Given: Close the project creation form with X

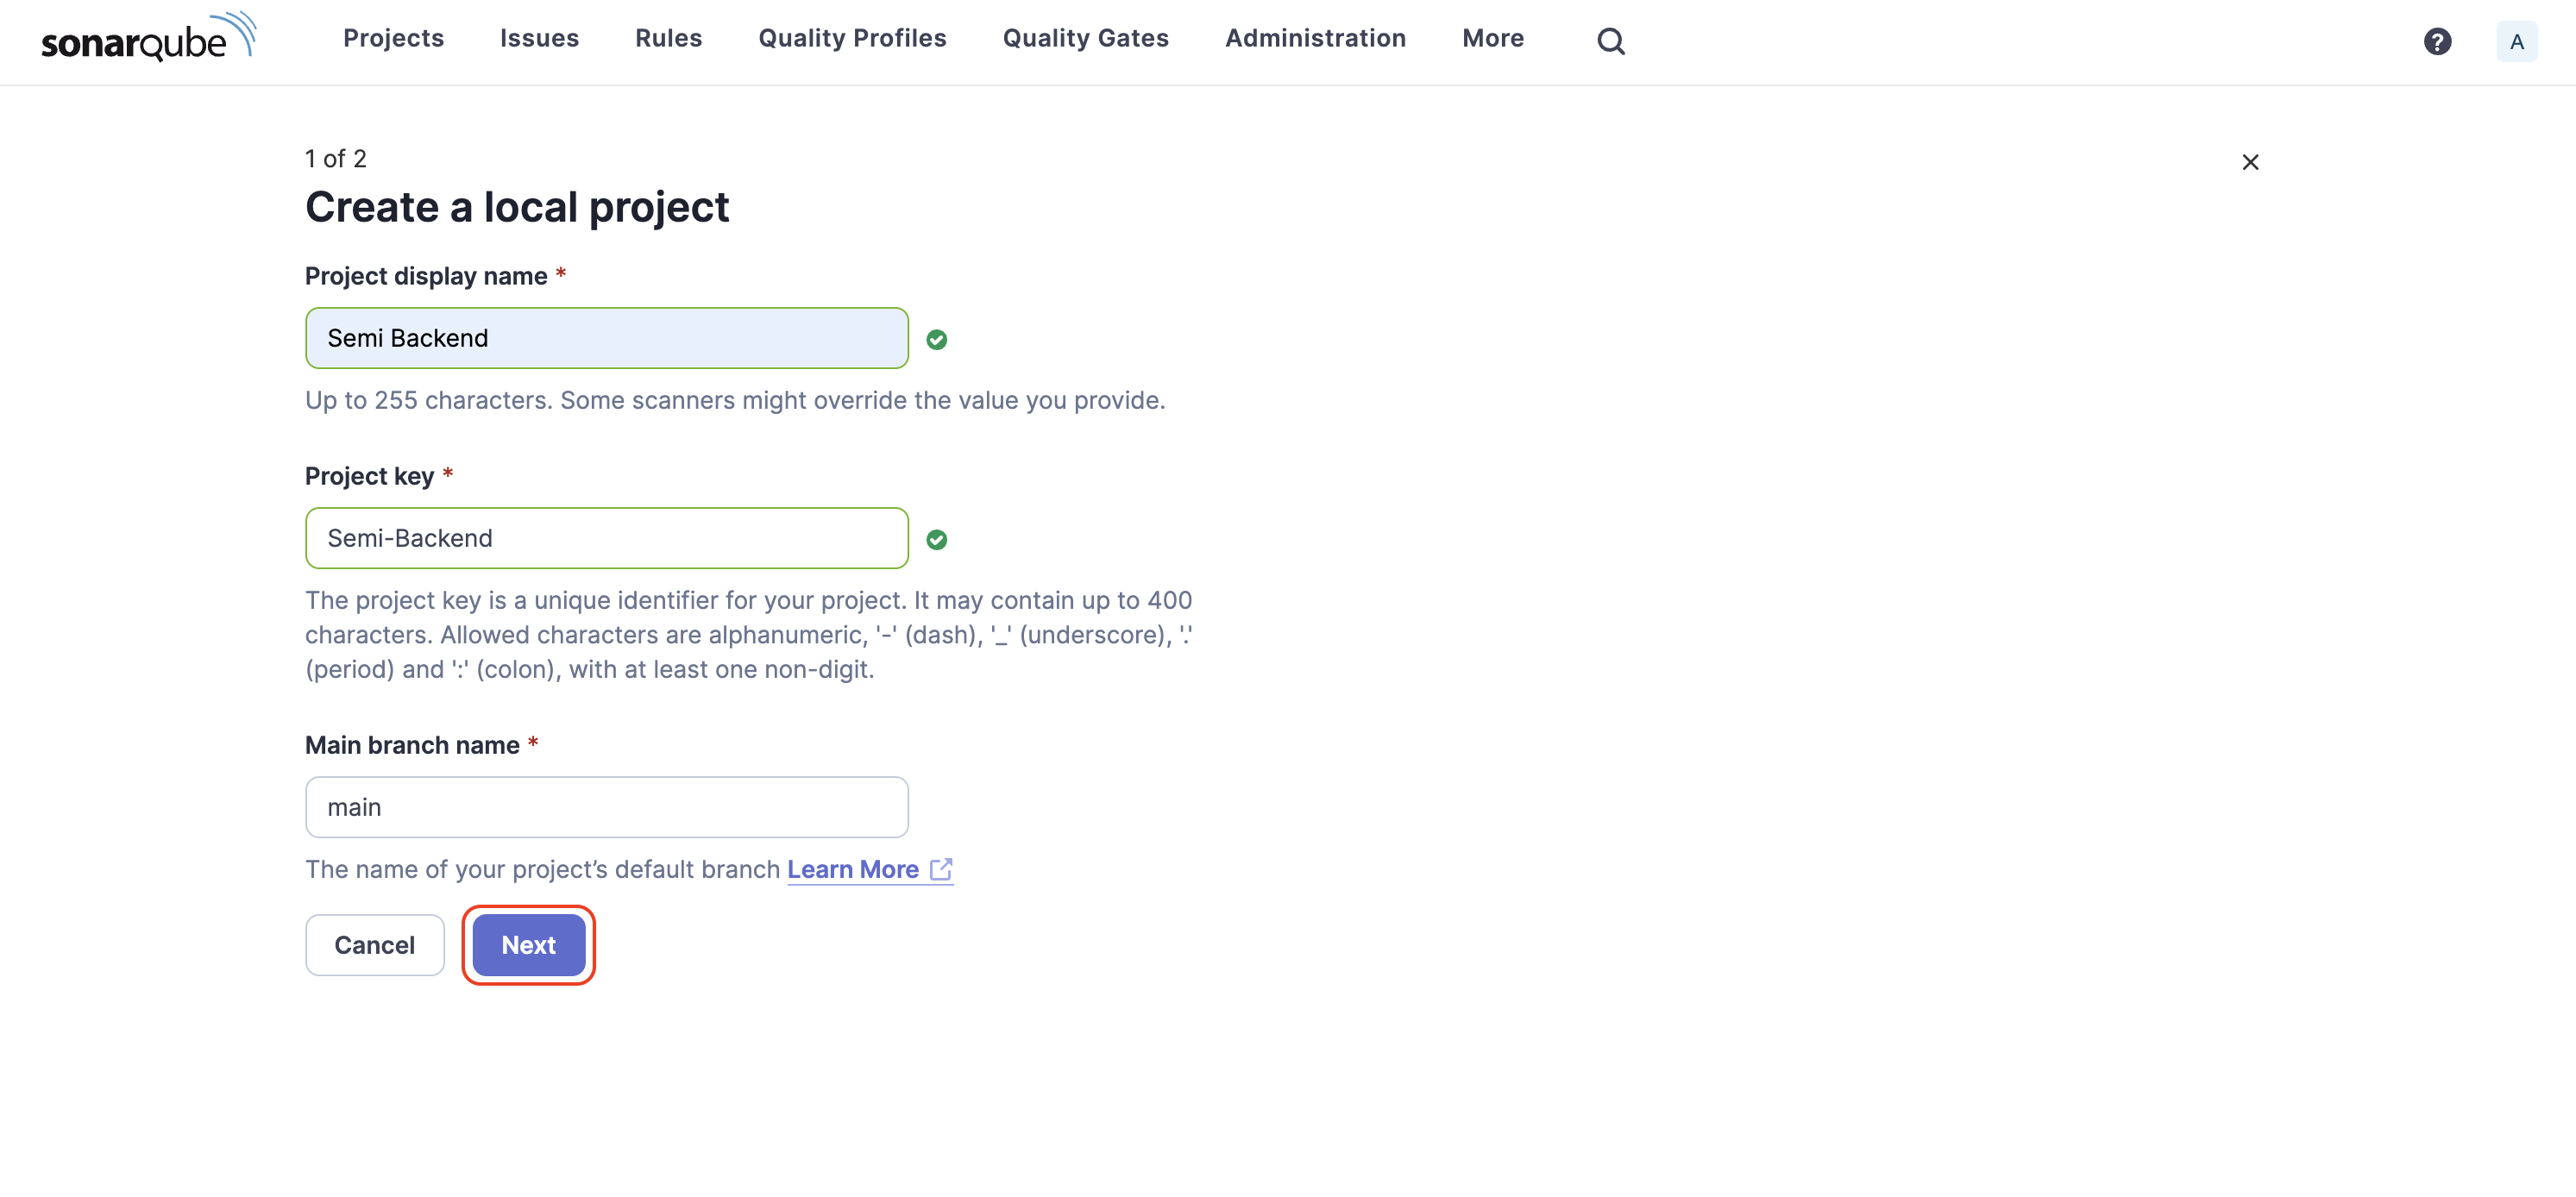Looking at the screenshot, I should 2250,162.
